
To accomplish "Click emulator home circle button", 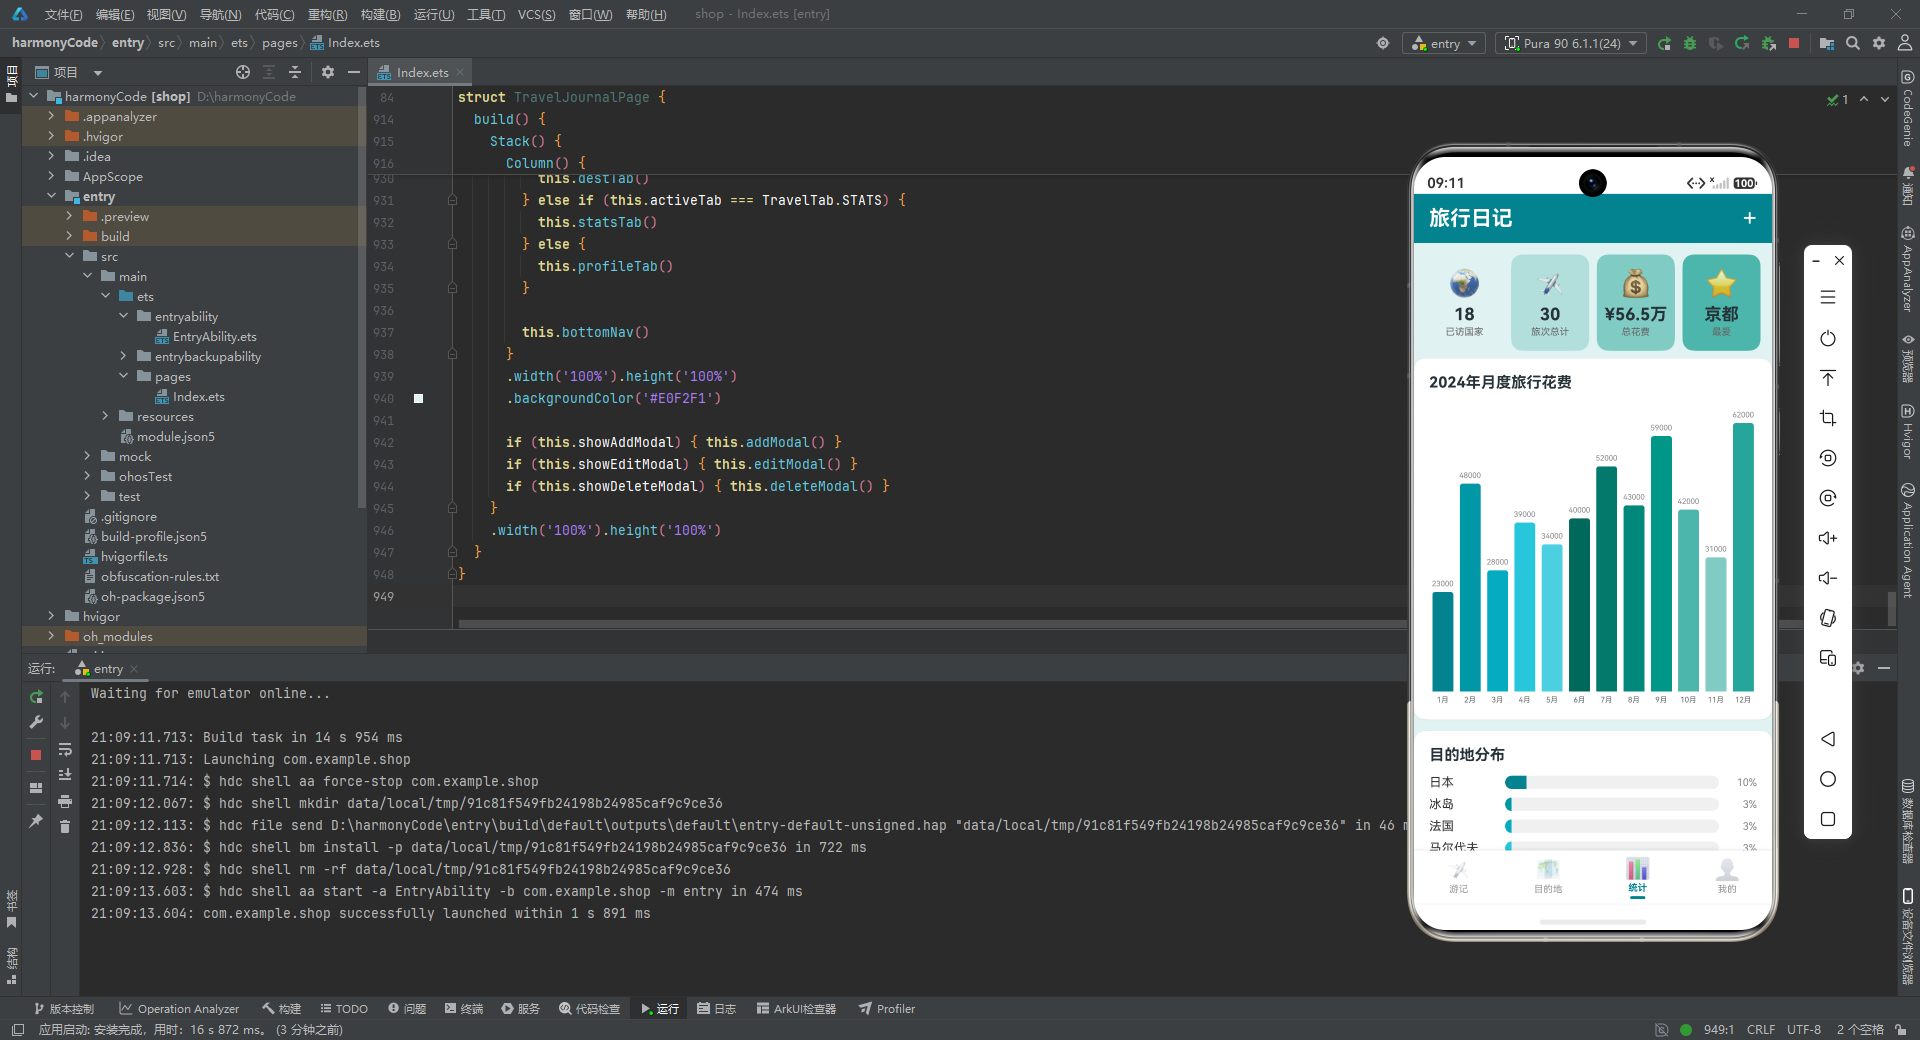I will [1828, 779].
